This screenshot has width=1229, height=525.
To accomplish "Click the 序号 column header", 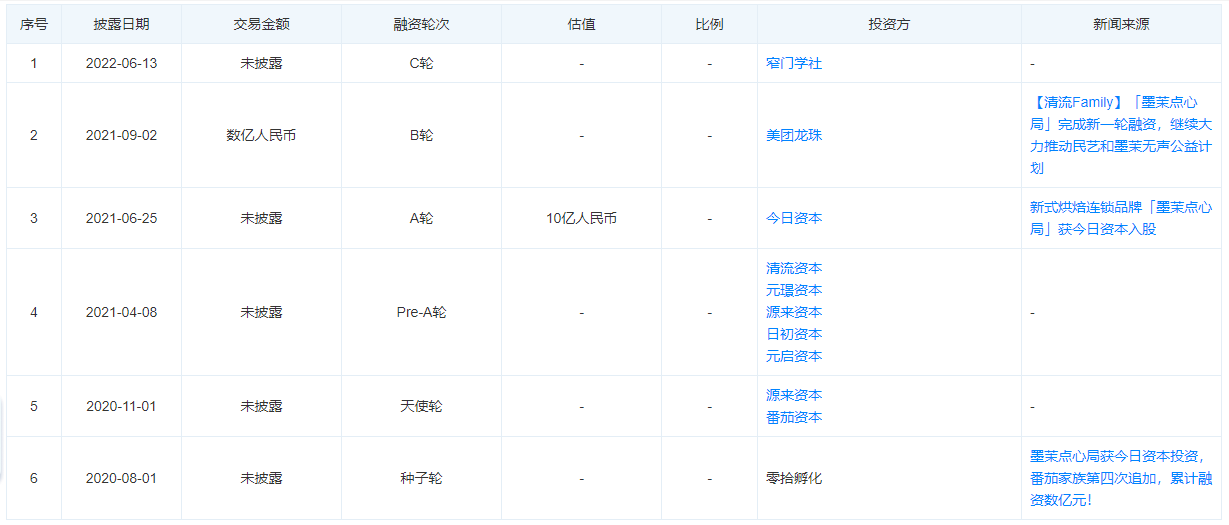I will [x=34, y=24].
